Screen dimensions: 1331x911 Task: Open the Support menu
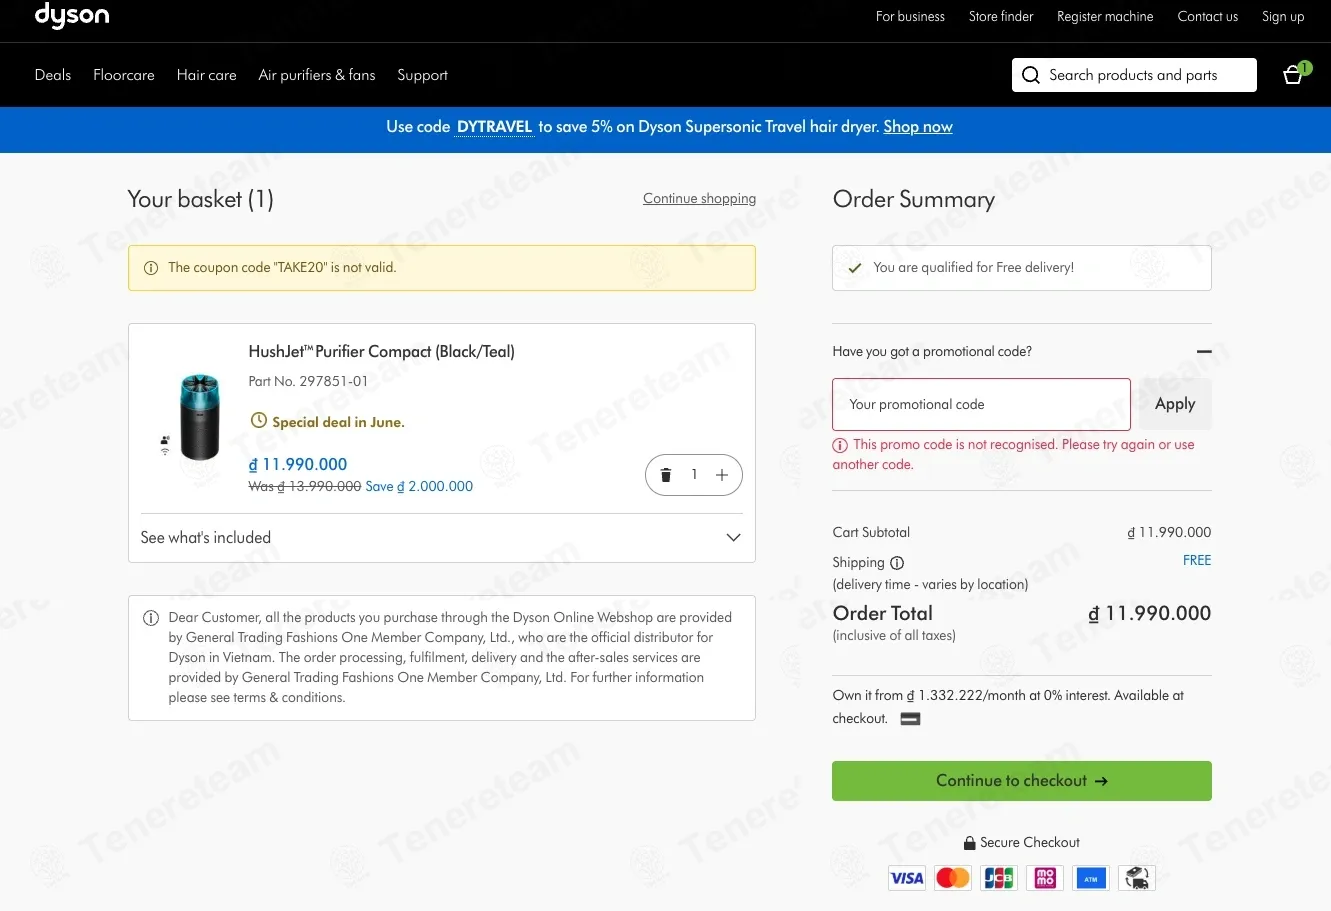pos(422,75)
